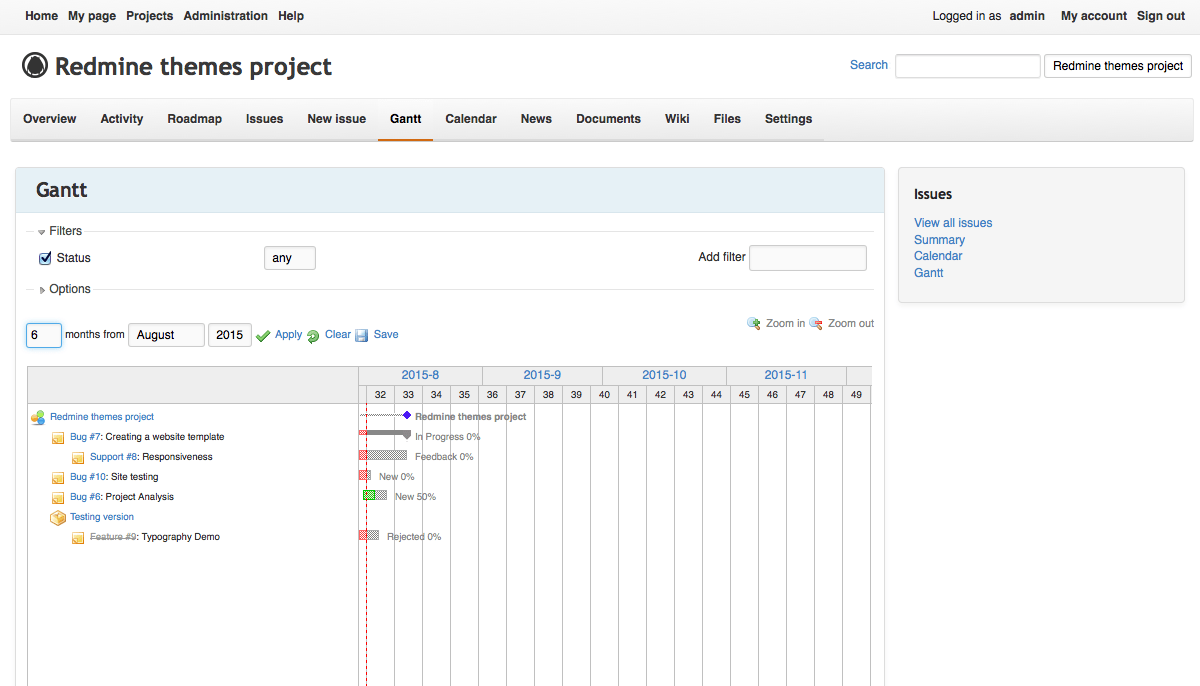Screen dimensions: 1200x686
Task: Open the Bug #7 issue link
Action: (86, 437)
